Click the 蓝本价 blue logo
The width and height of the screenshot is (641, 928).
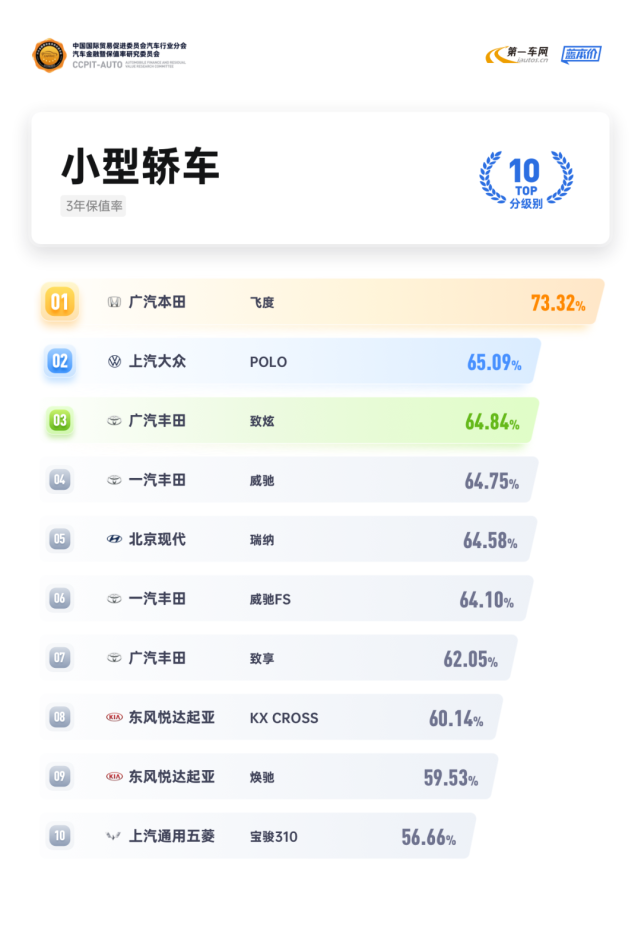(581, 54)
